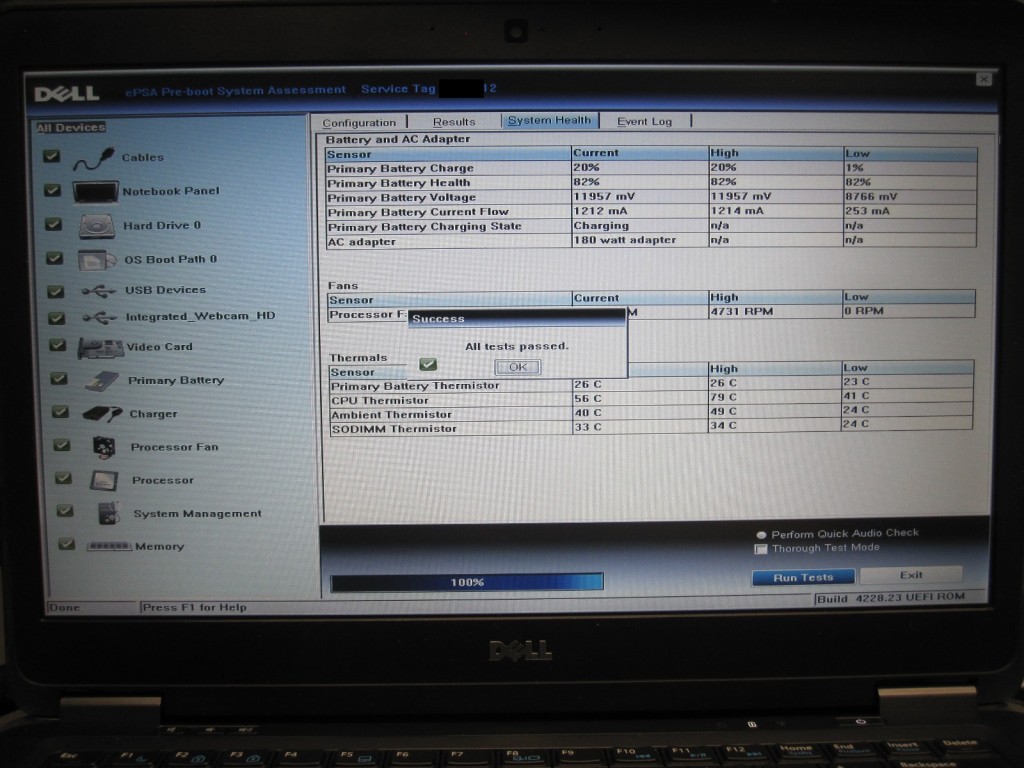Select the OS Boot Path 0 icon
This screenshot has width=1024, height=768.
tap(97, 260)
